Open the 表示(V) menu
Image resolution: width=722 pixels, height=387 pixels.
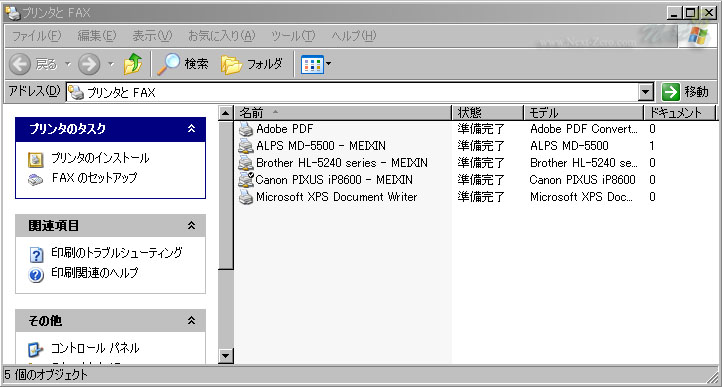point(152,35)
